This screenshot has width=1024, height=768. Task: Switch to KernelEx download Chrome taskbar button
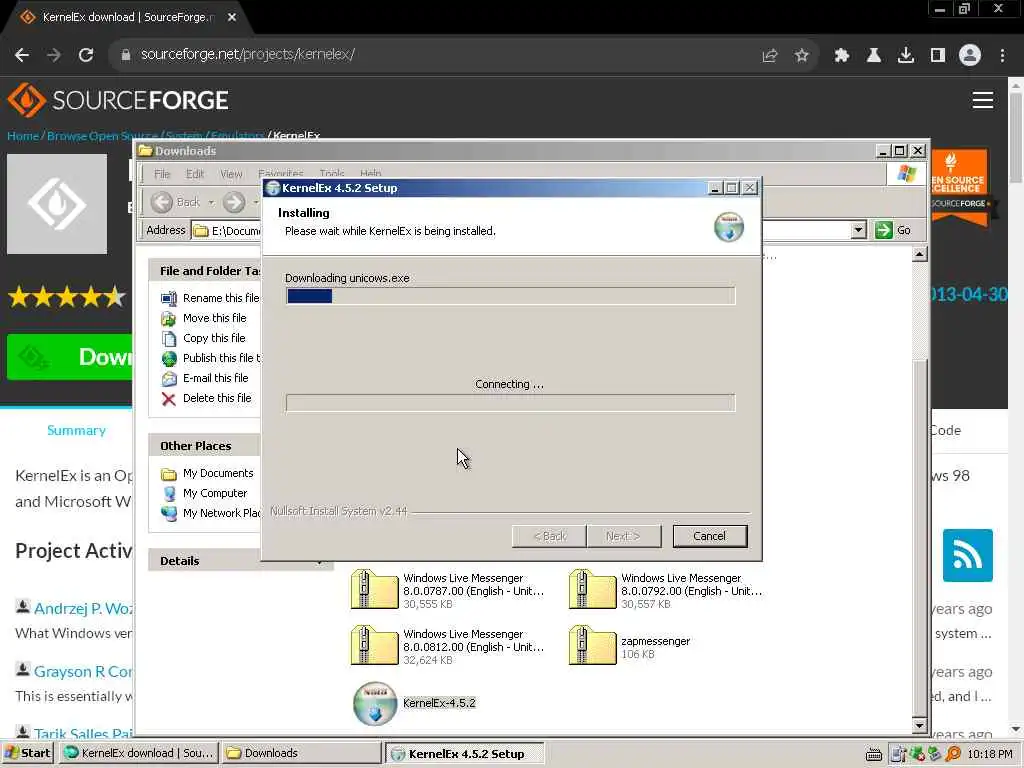[x=138, y=753]
